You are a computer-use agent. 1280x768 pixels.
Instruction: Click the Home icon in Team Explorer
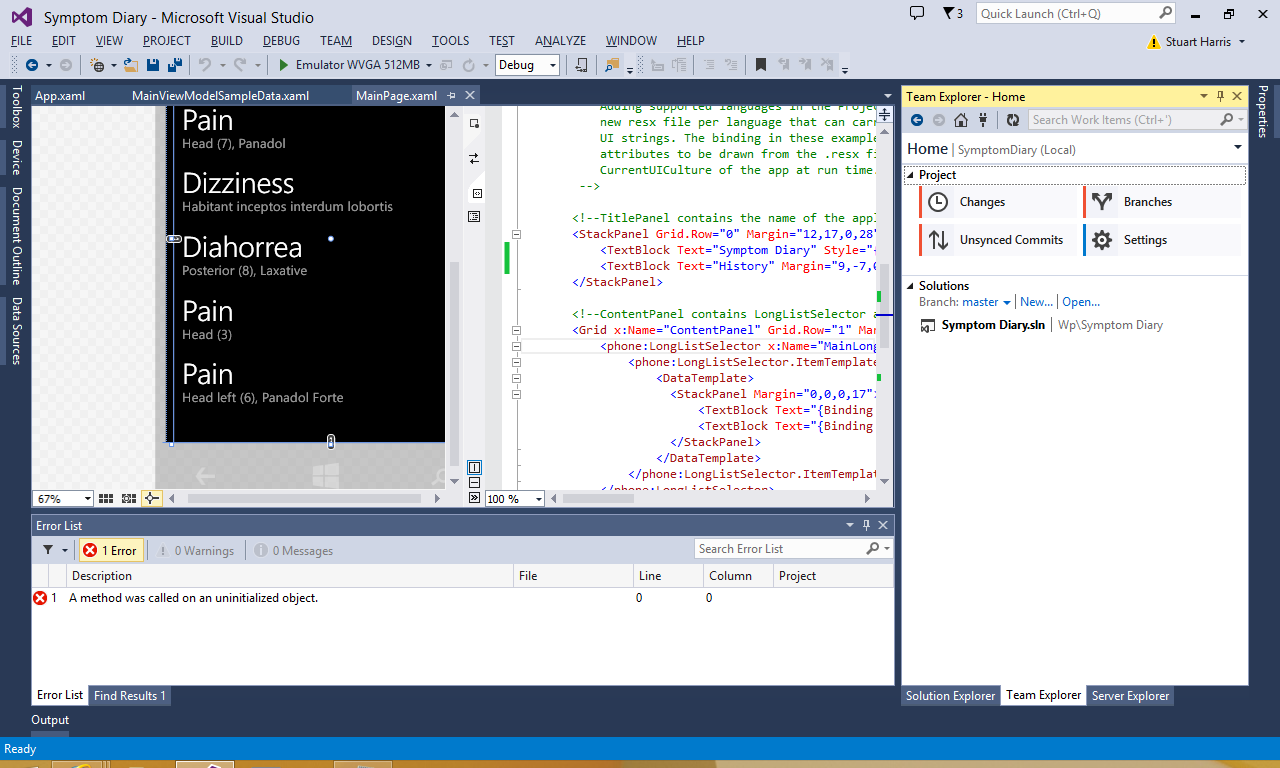coord(961,120)
